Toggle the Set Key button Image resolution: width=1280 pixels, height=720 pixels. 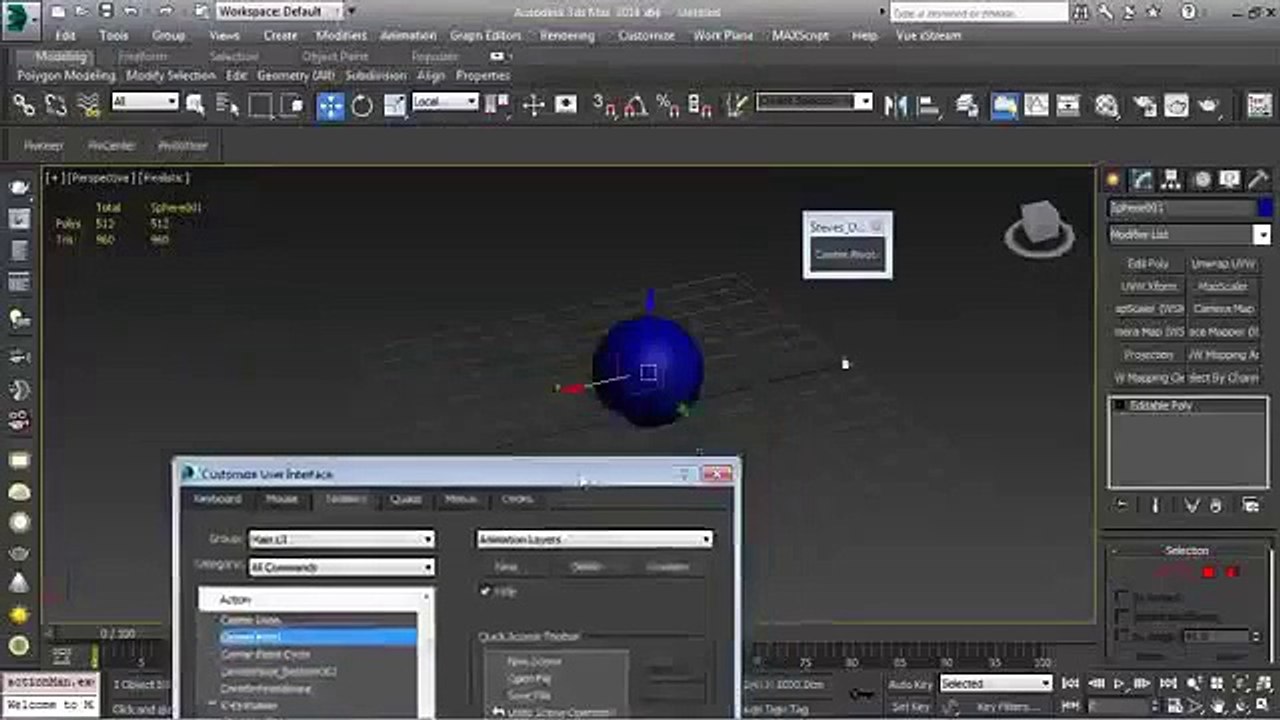[910, 707]
